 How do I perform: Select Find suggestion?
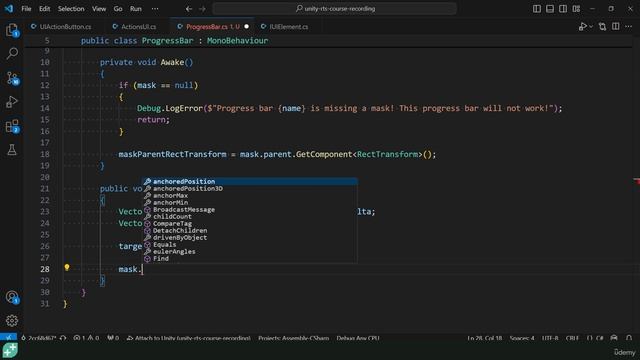click(249, 258)
